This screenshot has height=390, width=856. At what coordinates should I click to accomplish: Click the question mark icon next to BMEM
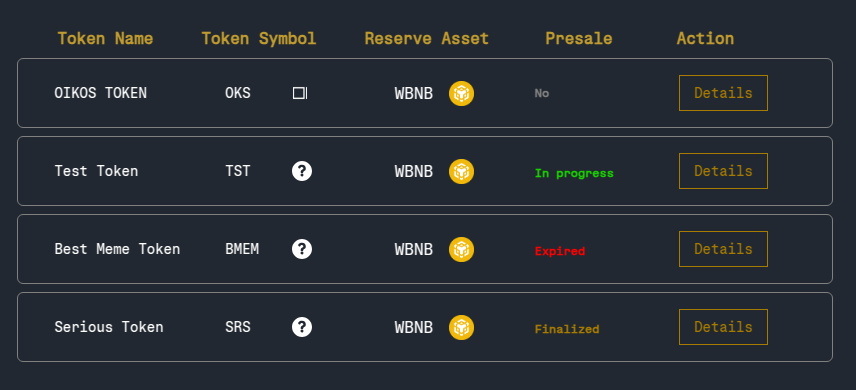(302, 249)
